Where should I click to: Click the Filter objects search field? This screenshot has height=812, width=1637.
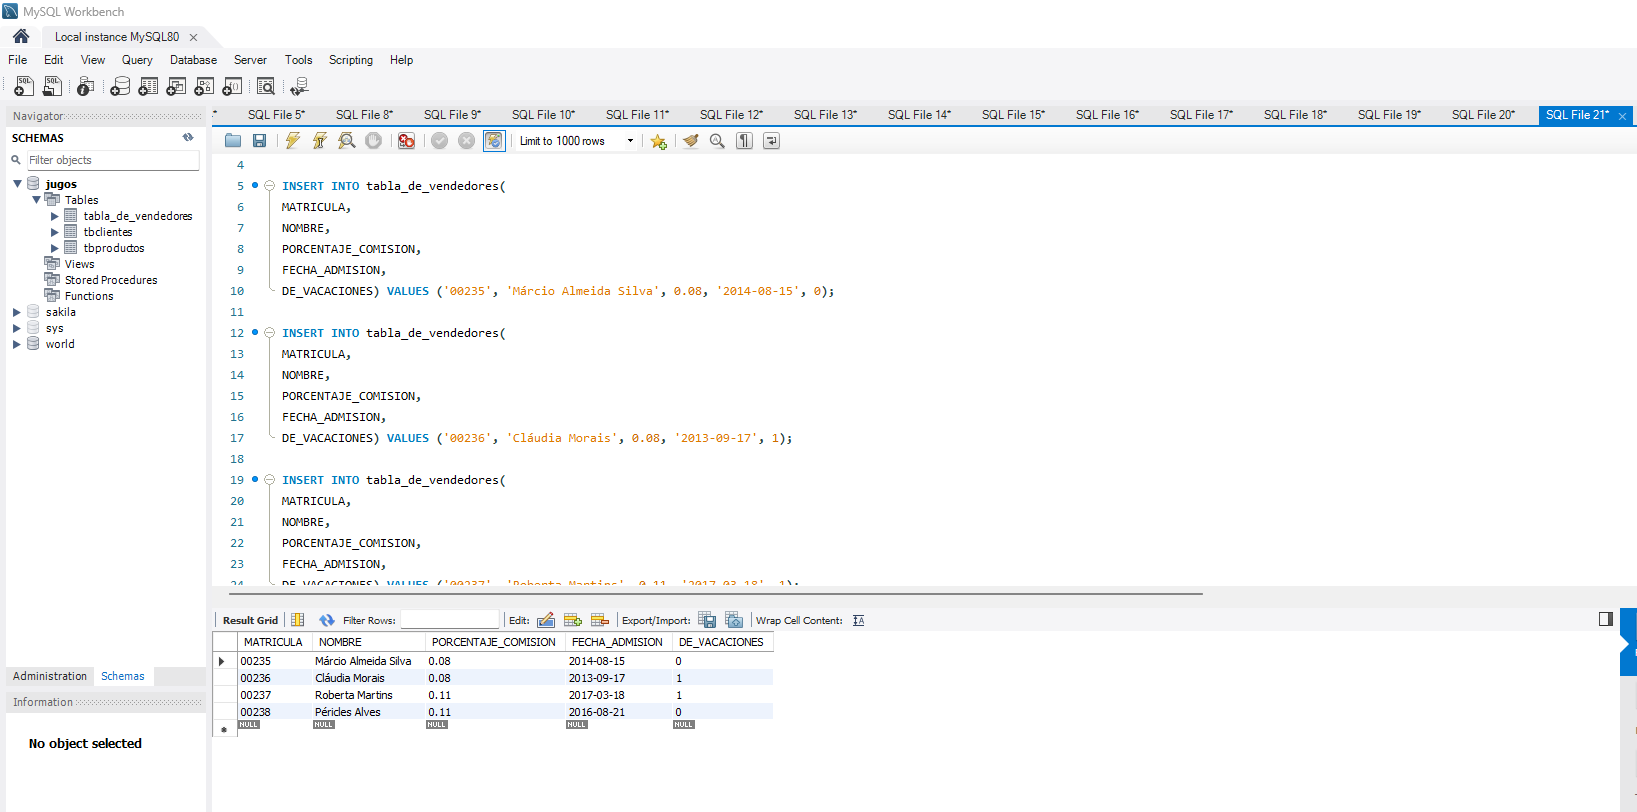tap(112, 160)
